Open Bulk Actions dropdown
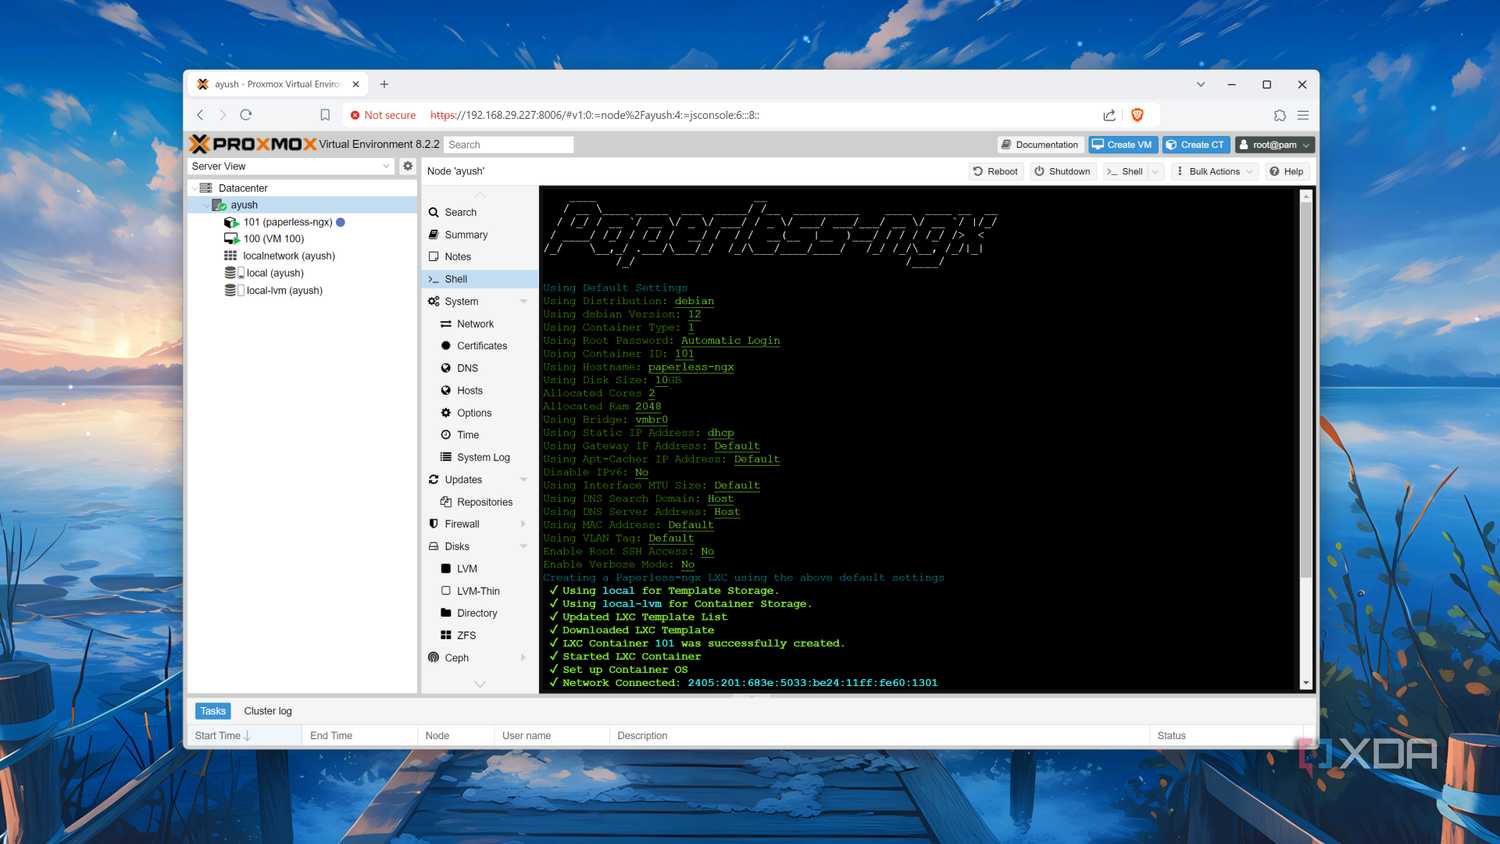 tap(1215, 171)
